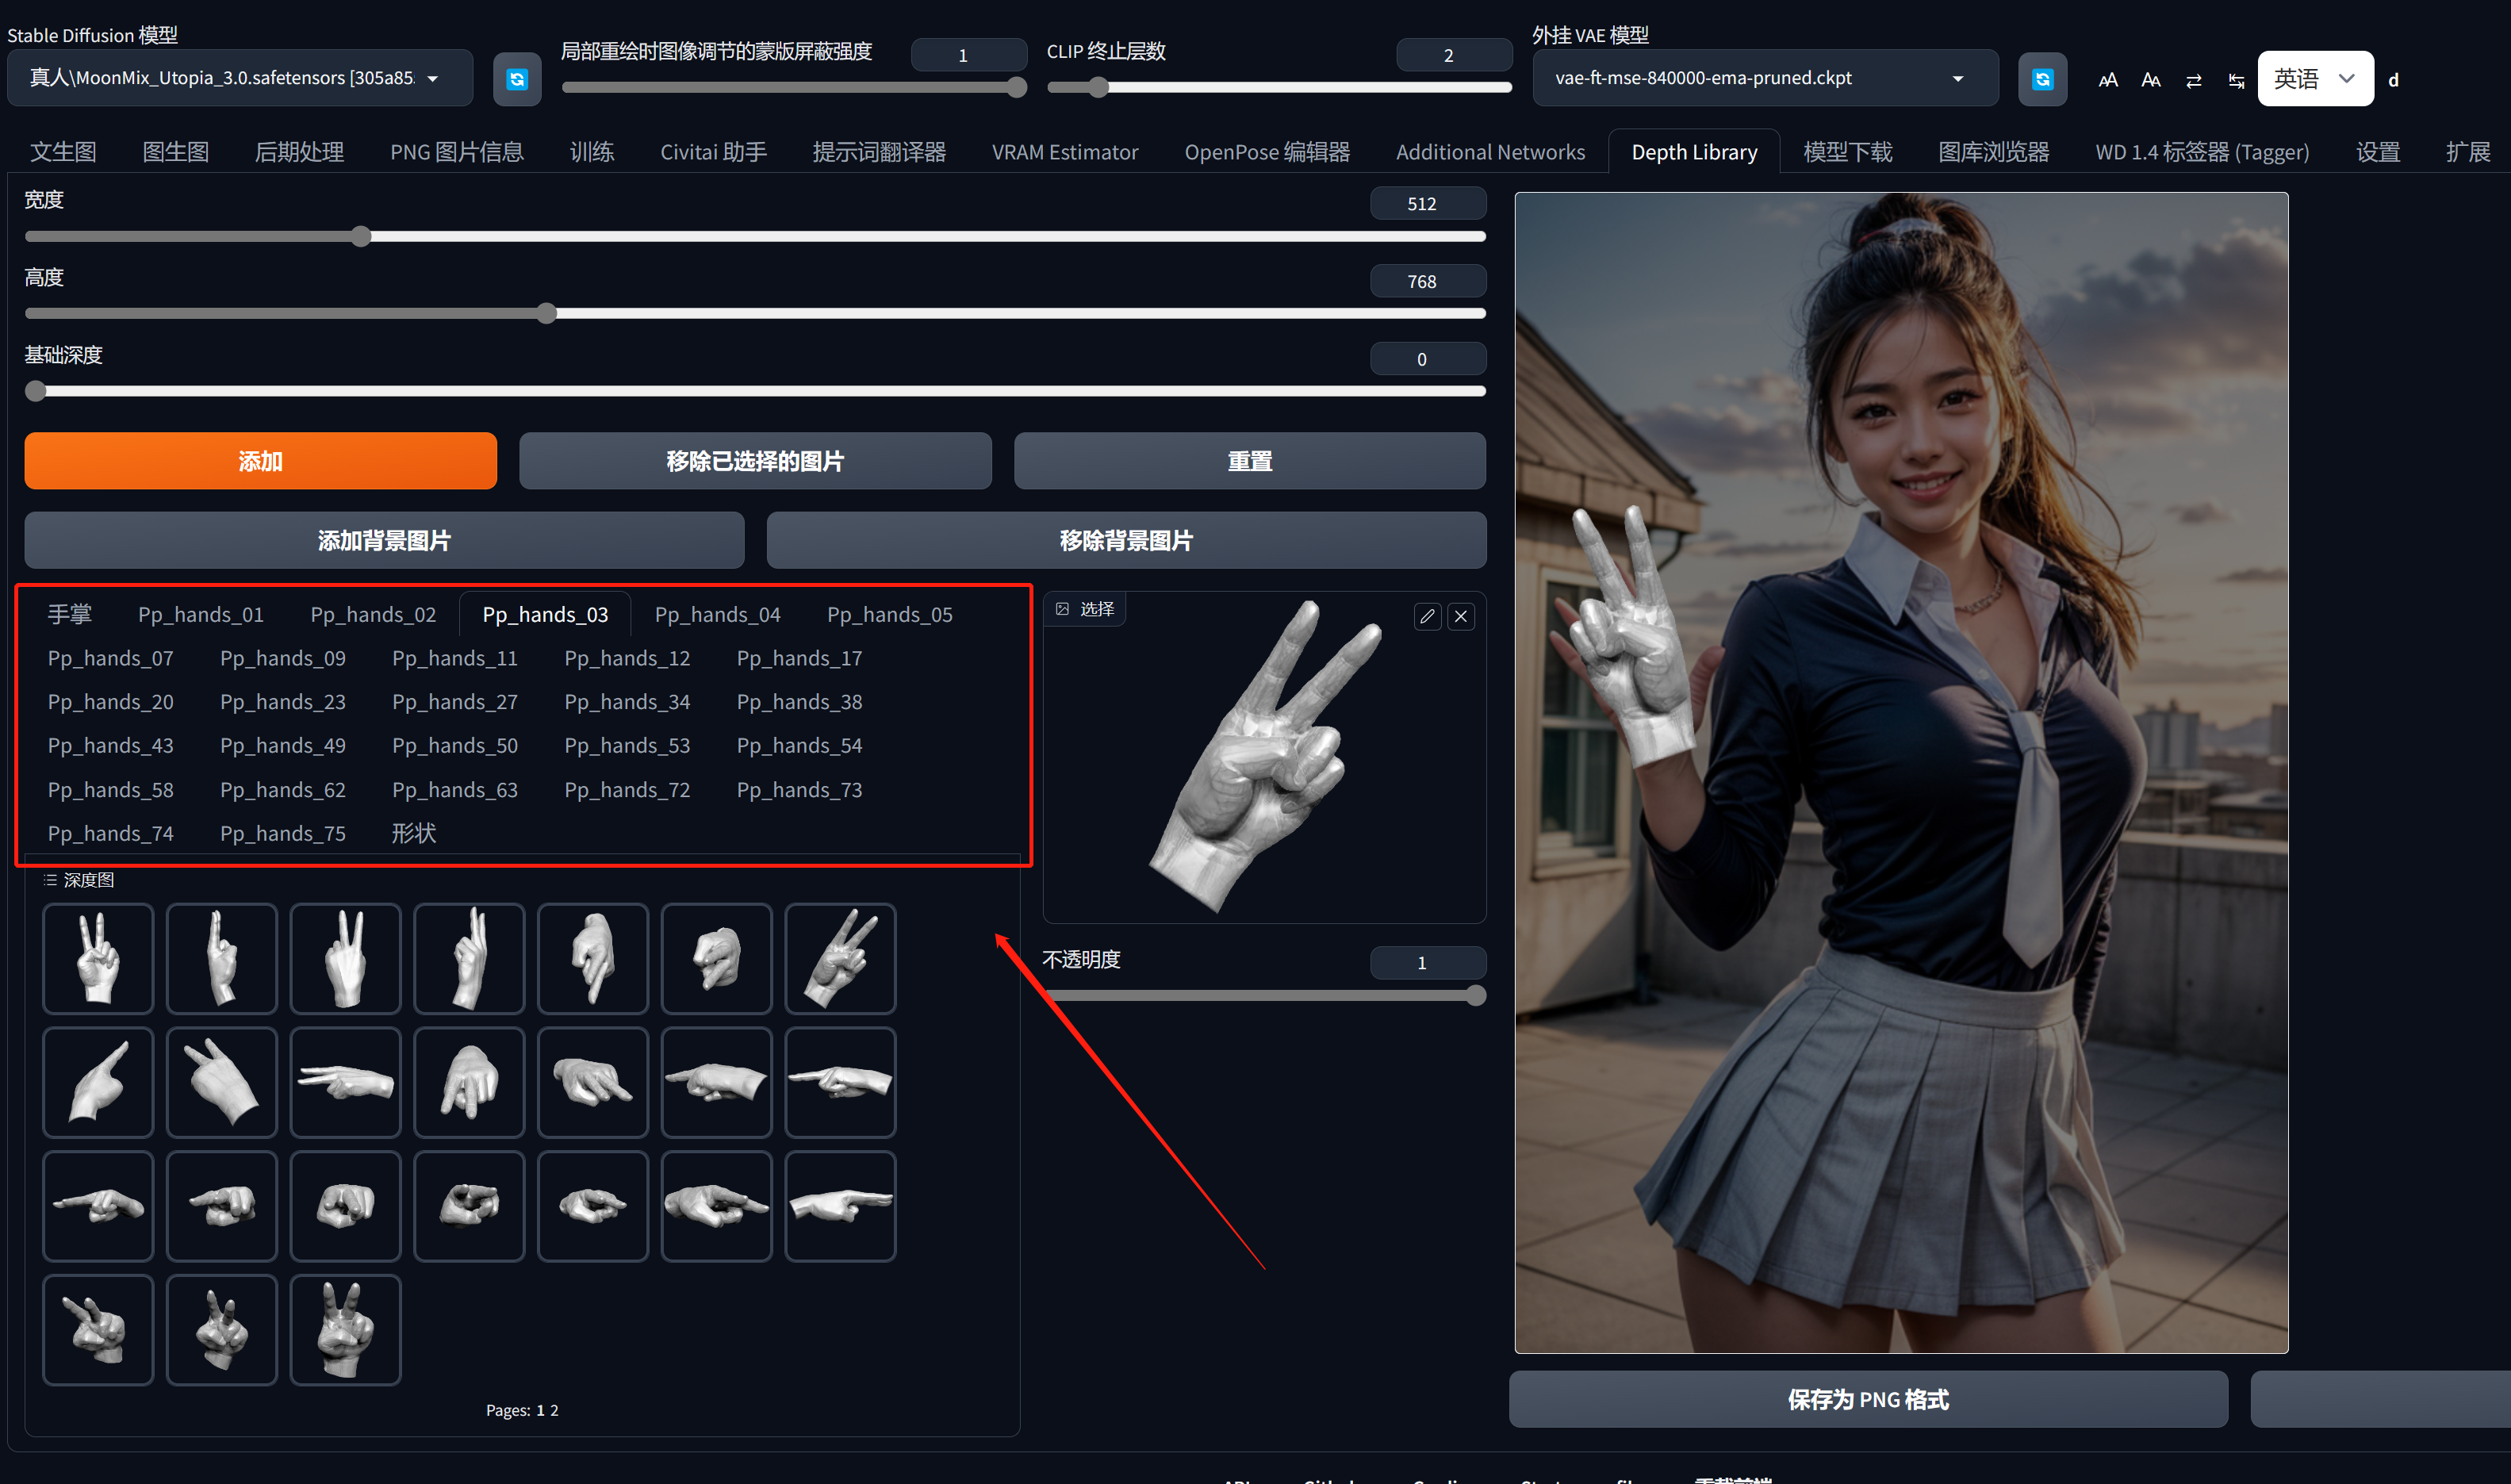Viewport: 2511px width, 1484px height.
Task: Refresh the 外挂 VAE model list
Action: tap(2042, 78)
